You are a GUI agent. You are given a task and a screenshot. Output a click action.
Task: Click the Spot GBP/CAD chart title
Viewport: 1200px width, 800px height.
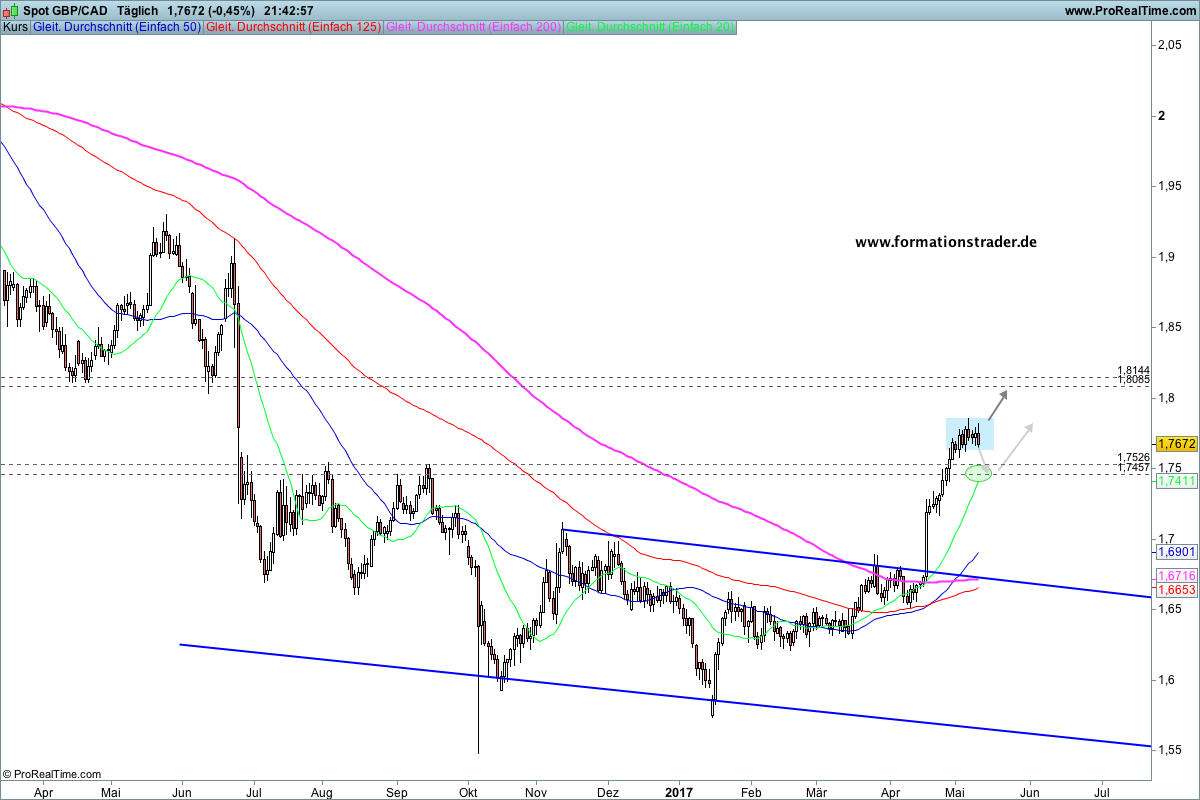click(65, 11)
